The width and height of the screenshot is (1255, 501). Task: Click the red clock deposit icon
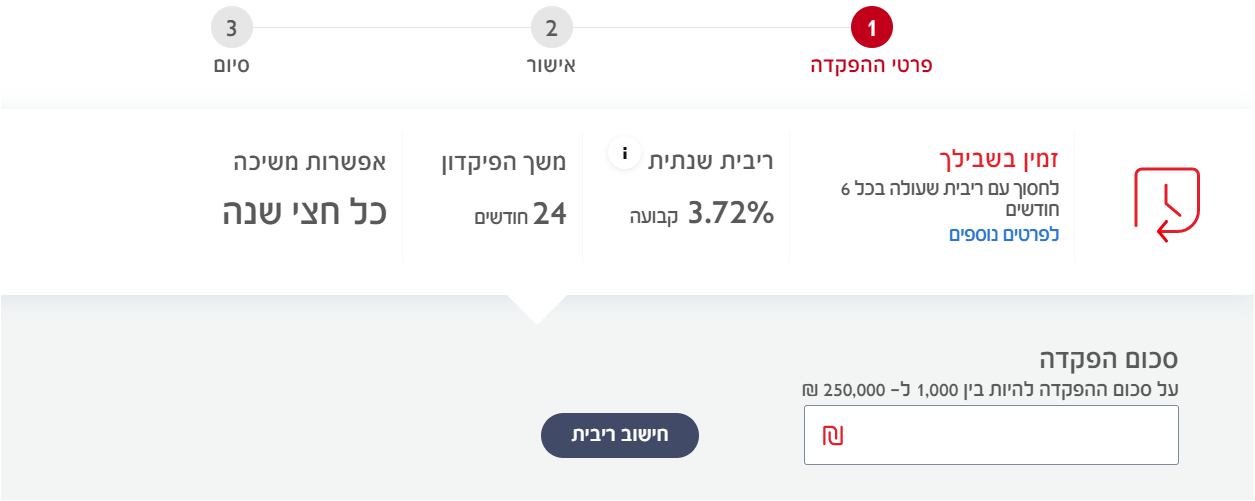(1166, 204)
